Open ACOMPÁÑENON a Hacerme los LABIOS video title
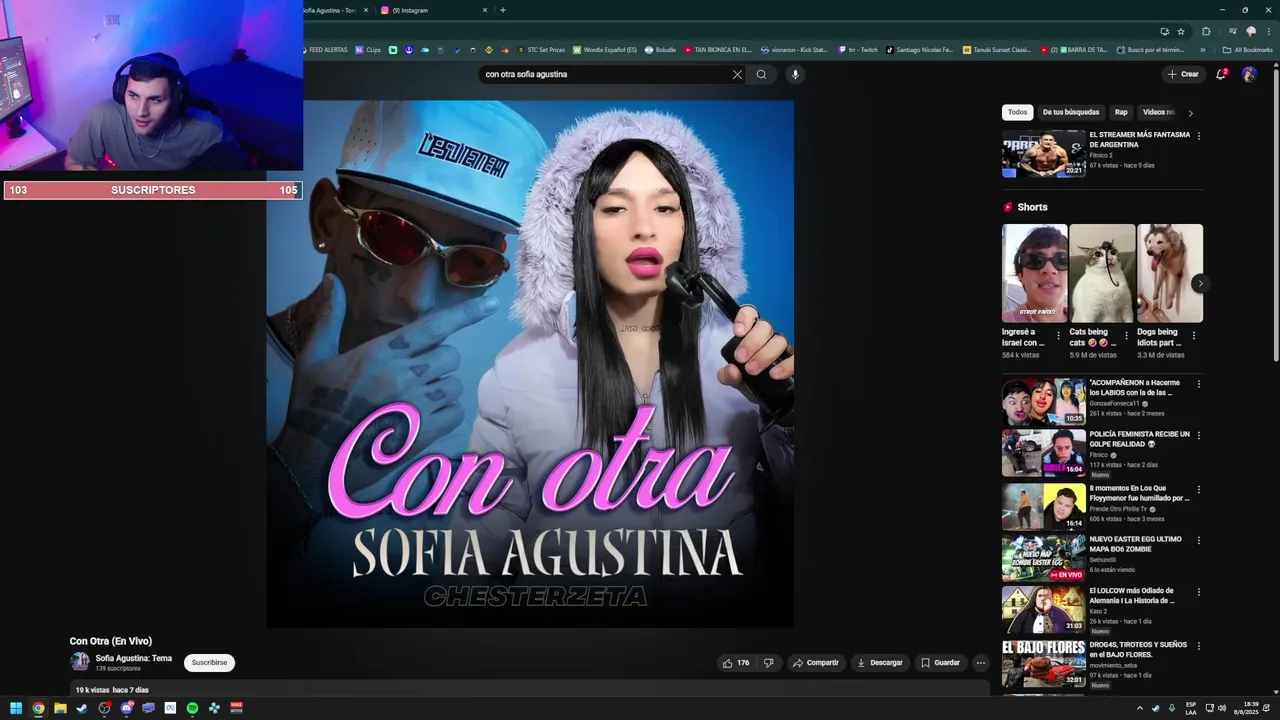 1135,387
